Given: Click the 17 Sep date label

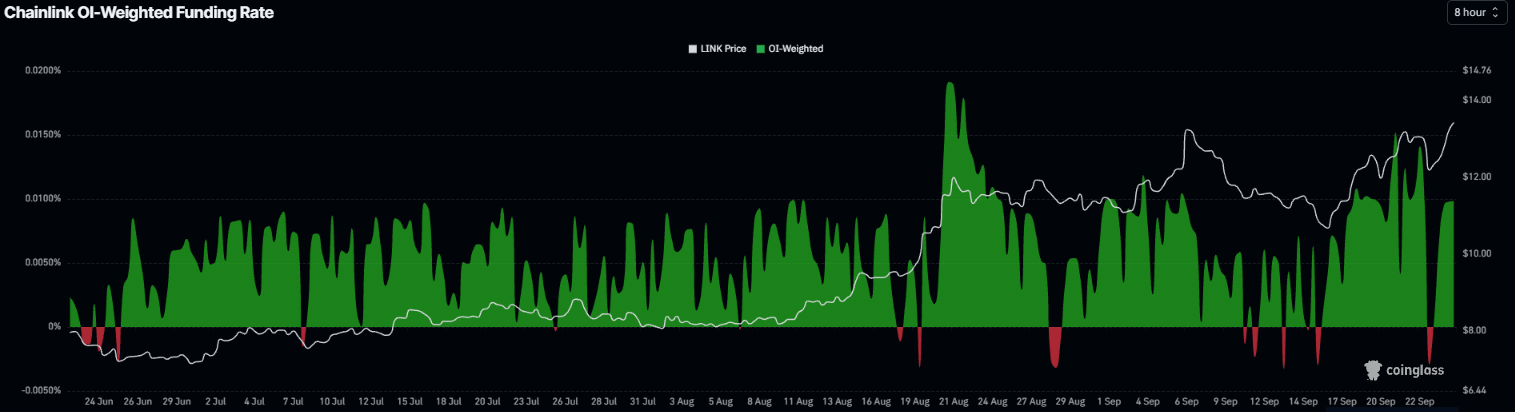Looking at the screenshot, I should tap(1341, 401).
